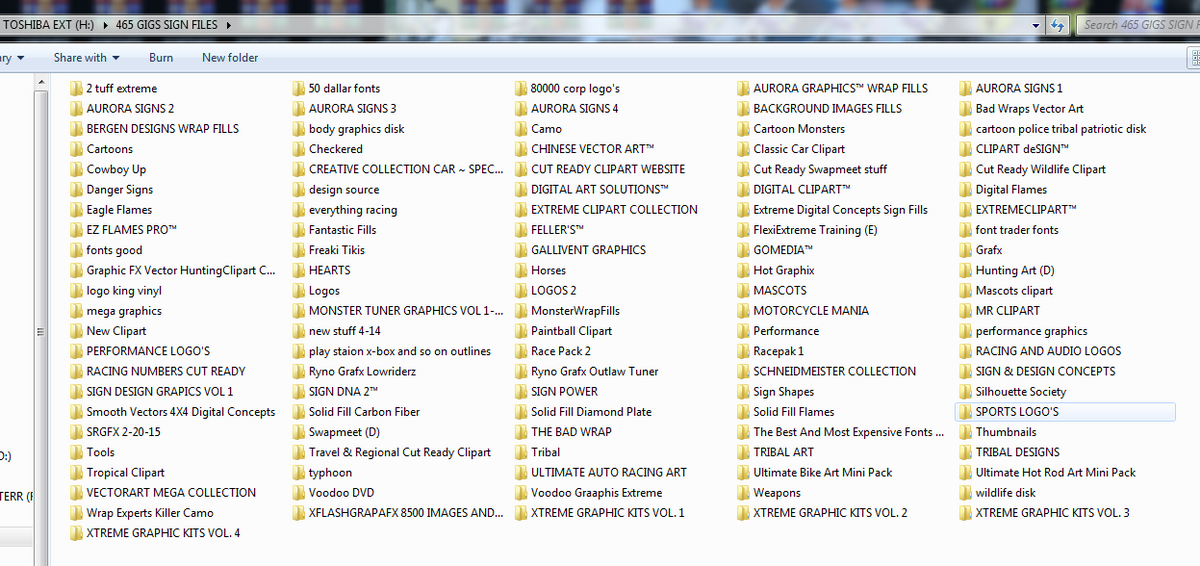Image resolution: width=1200 pixels, height=566 pixels.
Task: Click the navigation pane scrollbar up arrow
Action: point(41,82)
